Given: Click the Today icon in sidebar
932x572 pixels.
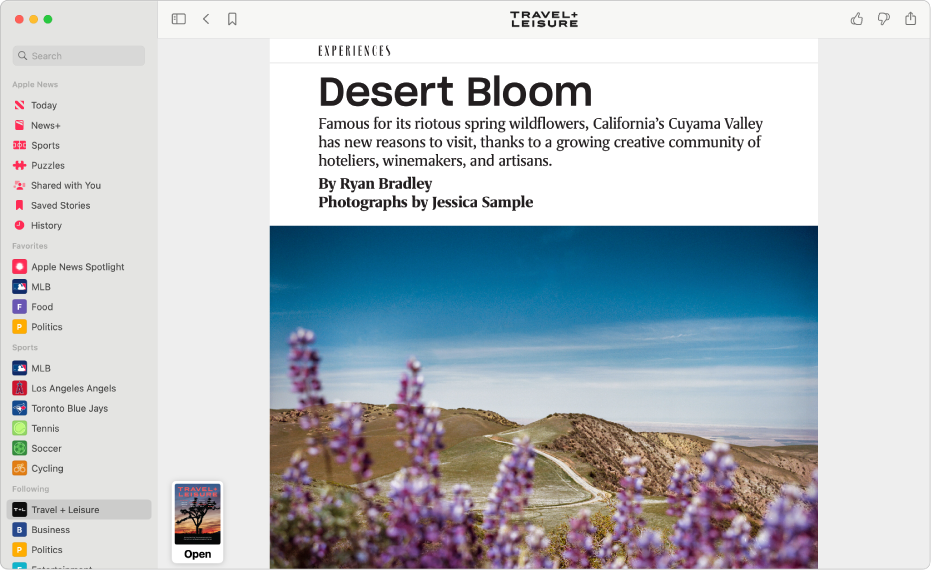Looking at the screenshot, I should click(x=20, y=105).
